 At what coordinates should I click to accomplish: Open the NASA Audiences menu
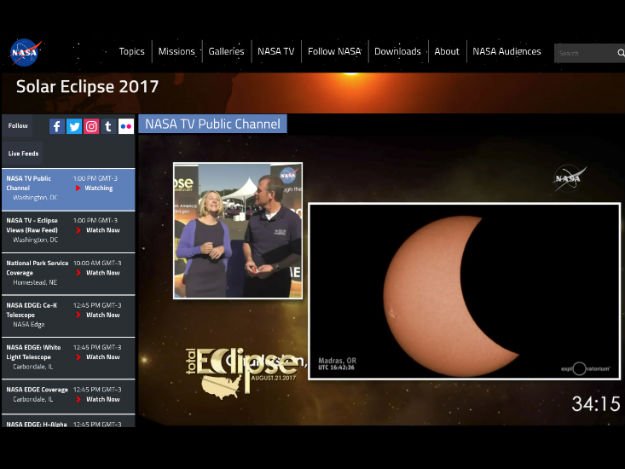507,51
